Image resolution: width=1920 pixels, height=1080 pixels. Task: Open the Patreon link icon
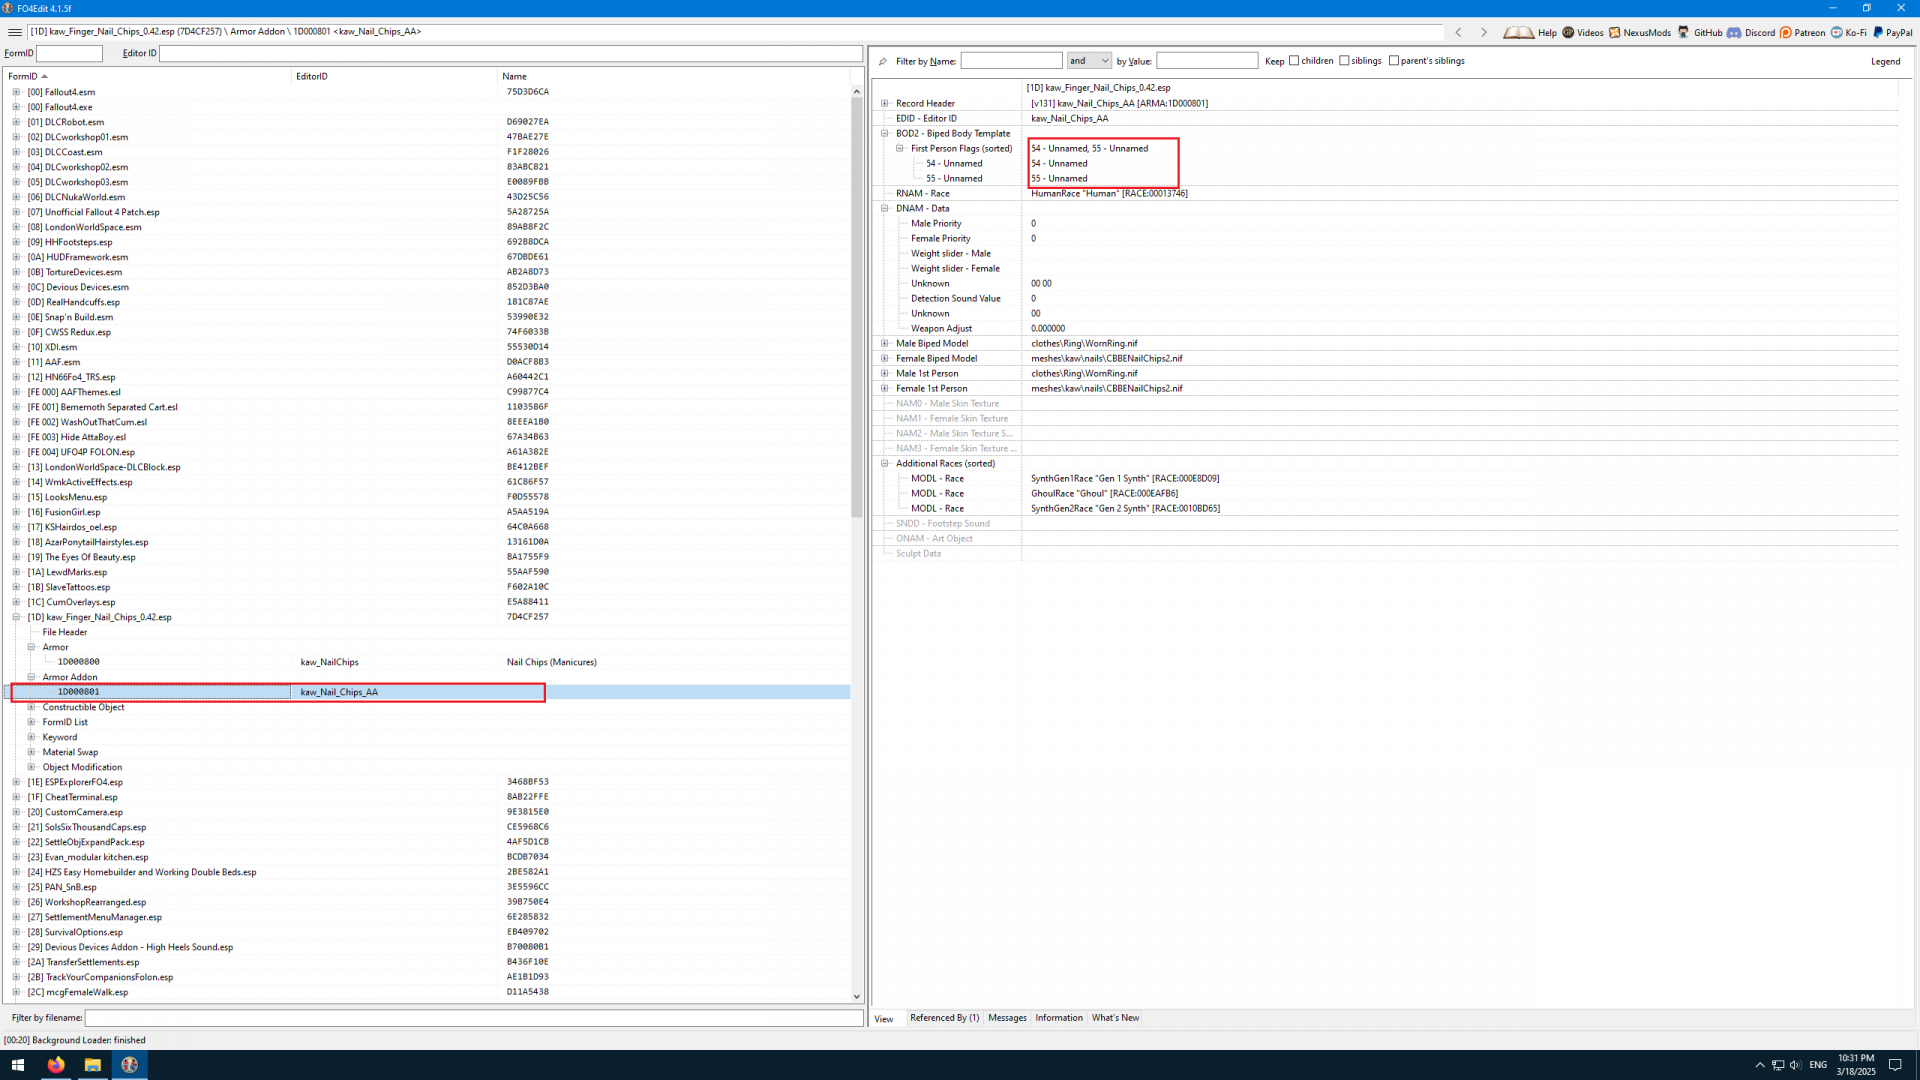pos(1786,32)
